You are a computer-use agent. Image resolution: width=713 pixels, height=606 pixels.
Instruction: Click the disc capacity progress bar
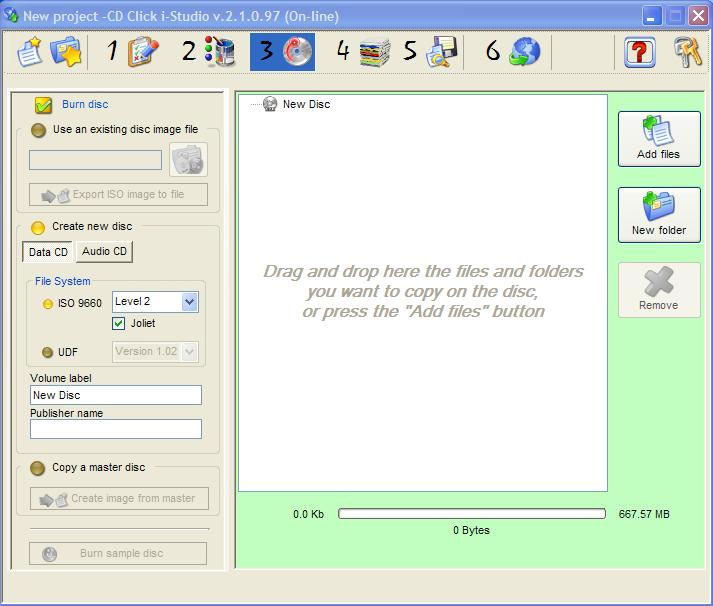point(472,514)
